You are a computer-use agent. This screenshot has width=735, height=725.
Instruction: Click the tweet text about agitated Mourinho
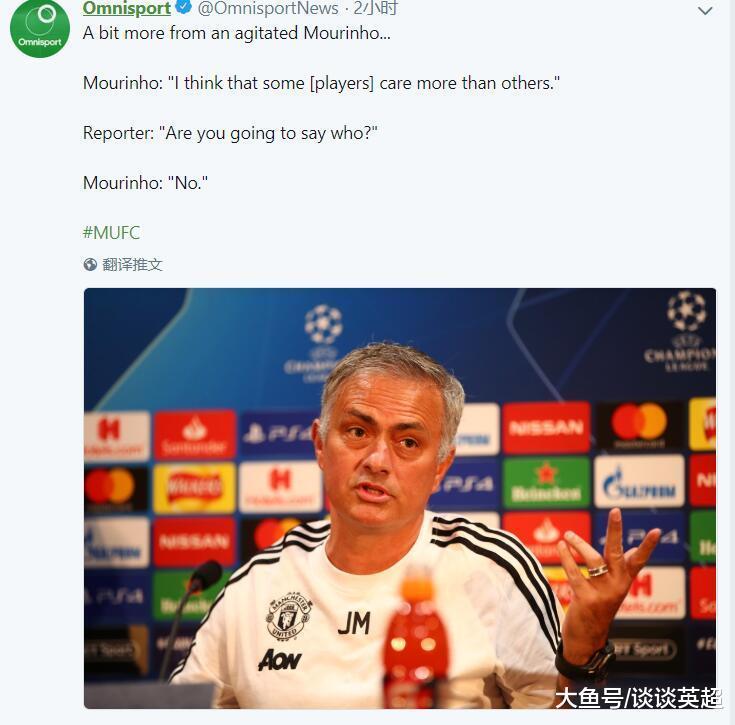pyautogui.click(x=237, y=33)
